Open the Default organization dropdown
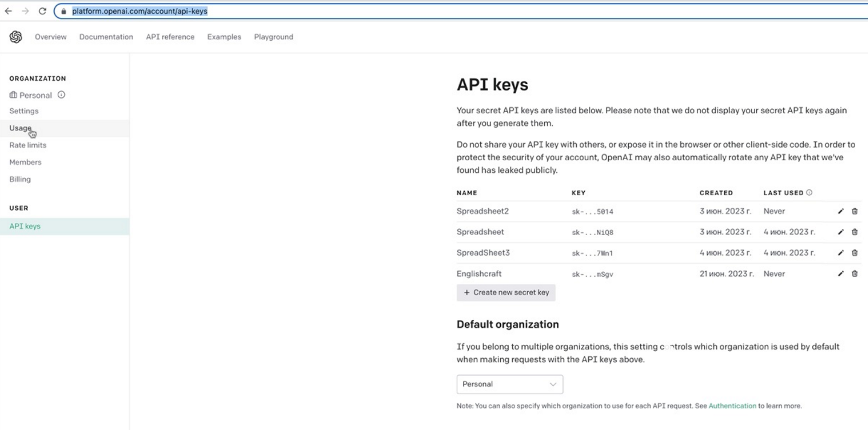The image size is (868, 430). [x=510, y=384]
